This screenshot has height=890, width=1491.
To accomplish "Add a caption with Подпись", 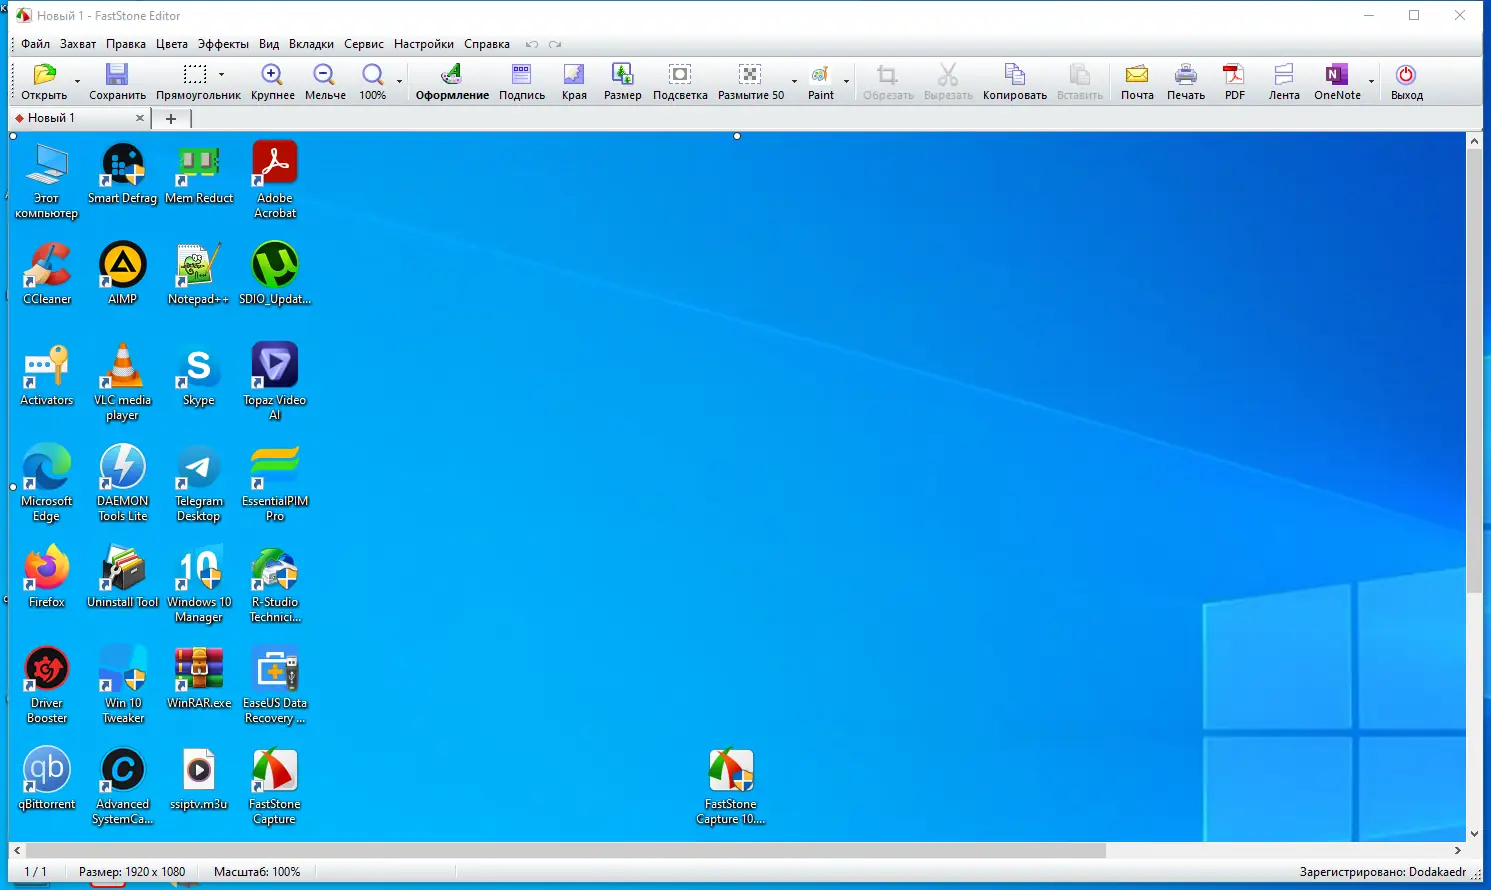I will click(x=522, y=82).
